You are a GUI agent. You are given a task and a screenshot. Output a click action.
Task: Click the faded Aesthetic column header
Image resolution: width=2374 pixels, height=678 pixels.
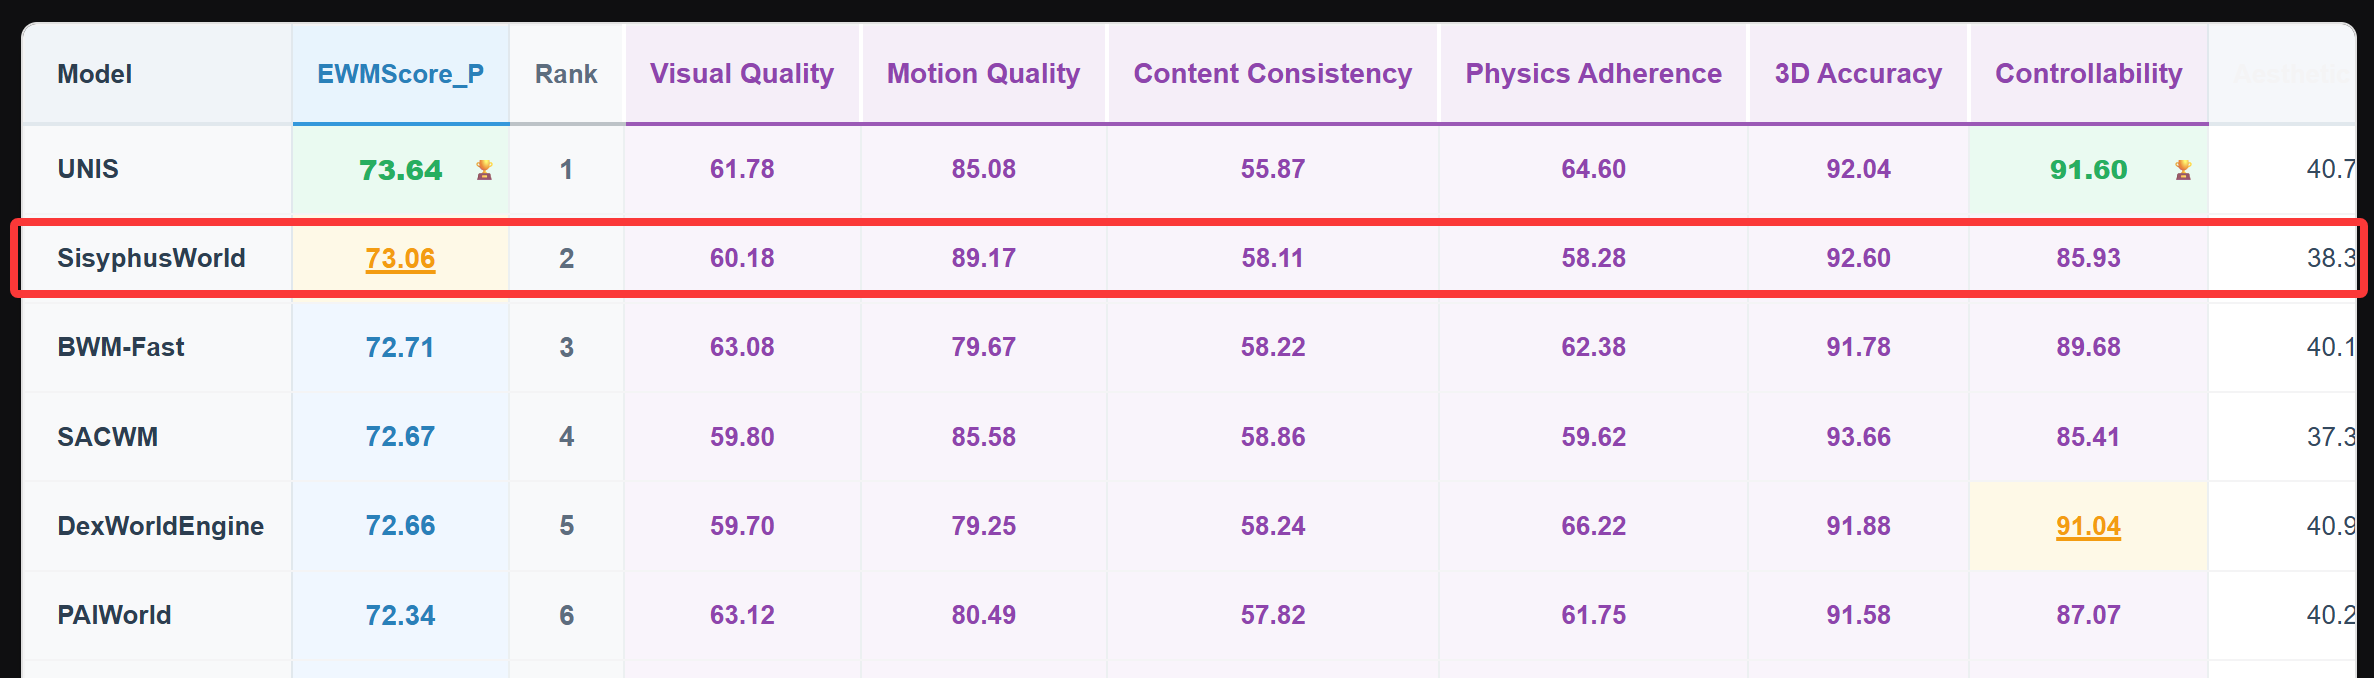coord(2293,74)
